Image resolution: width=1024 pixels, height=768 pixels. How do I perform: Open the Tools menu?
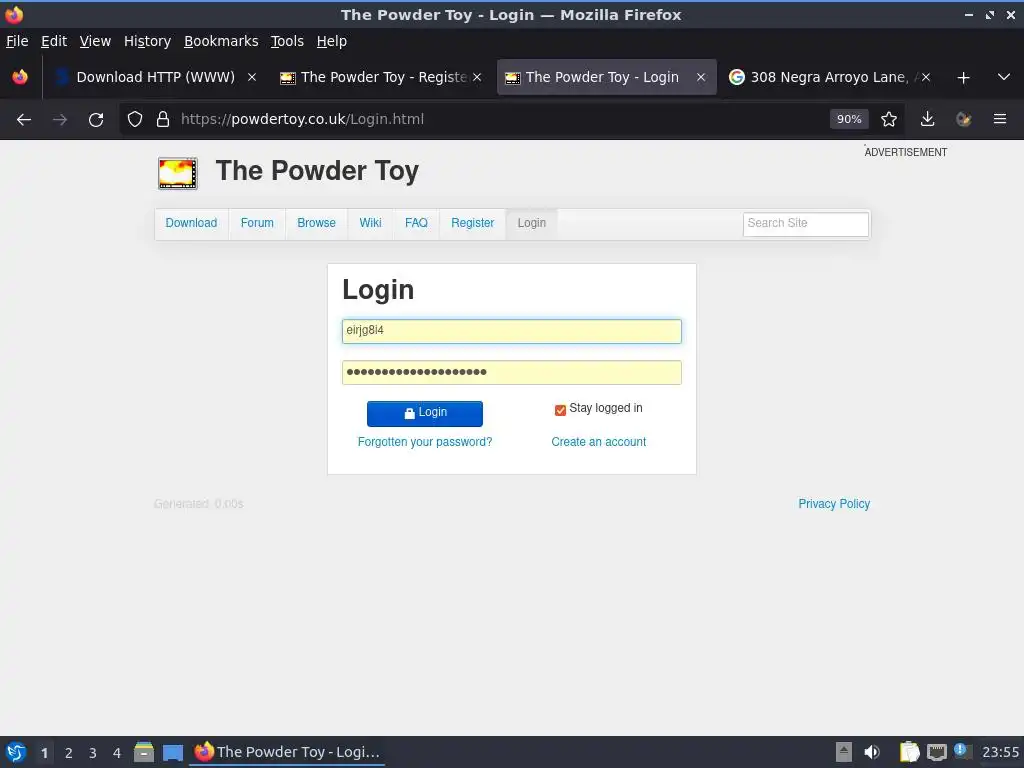287,41
